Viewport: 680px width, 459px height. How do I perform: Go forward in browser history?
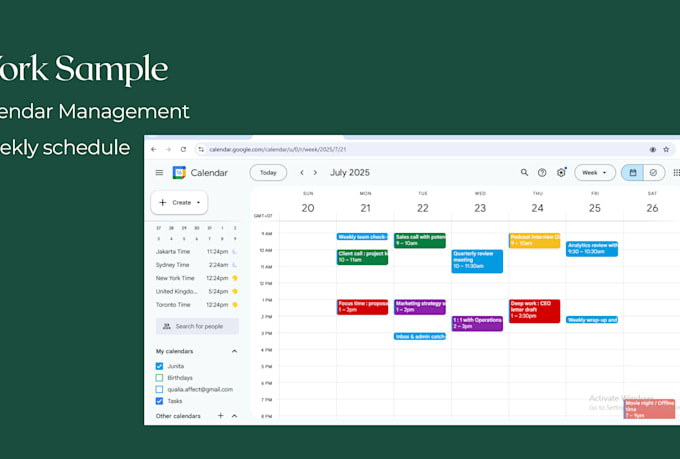pyautogui.click(x=168, y=149)
